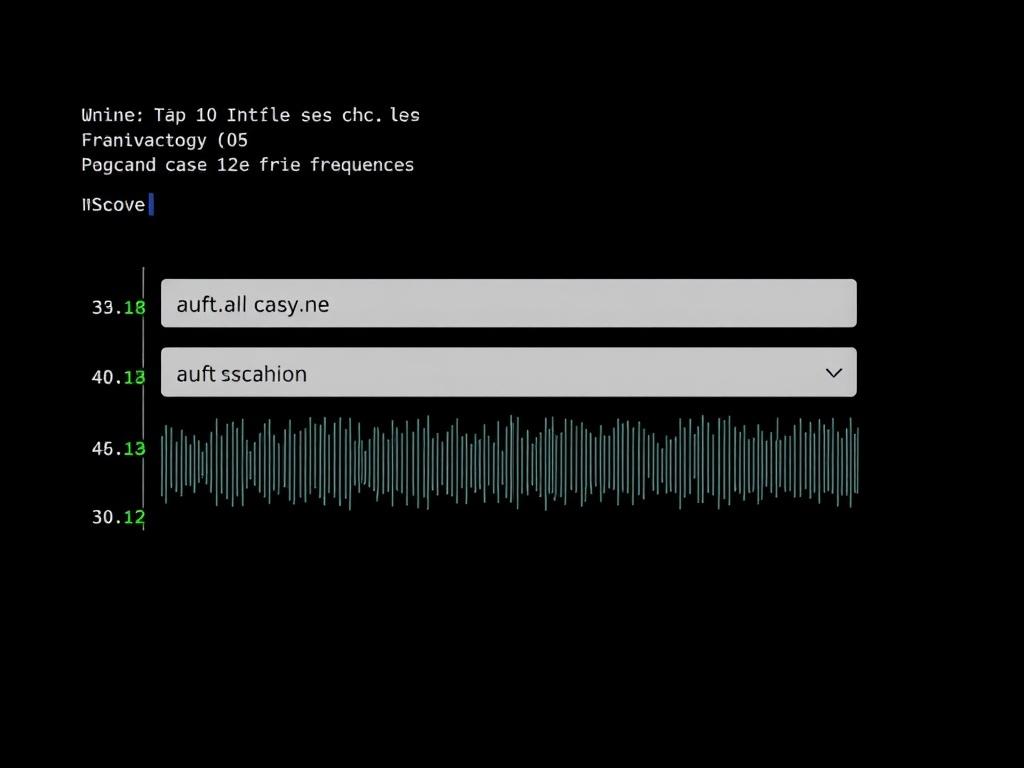This screenshot has height=768, width=1024.
Task: Click the waveform's left starting edge
Action: (x=164, y=462)
